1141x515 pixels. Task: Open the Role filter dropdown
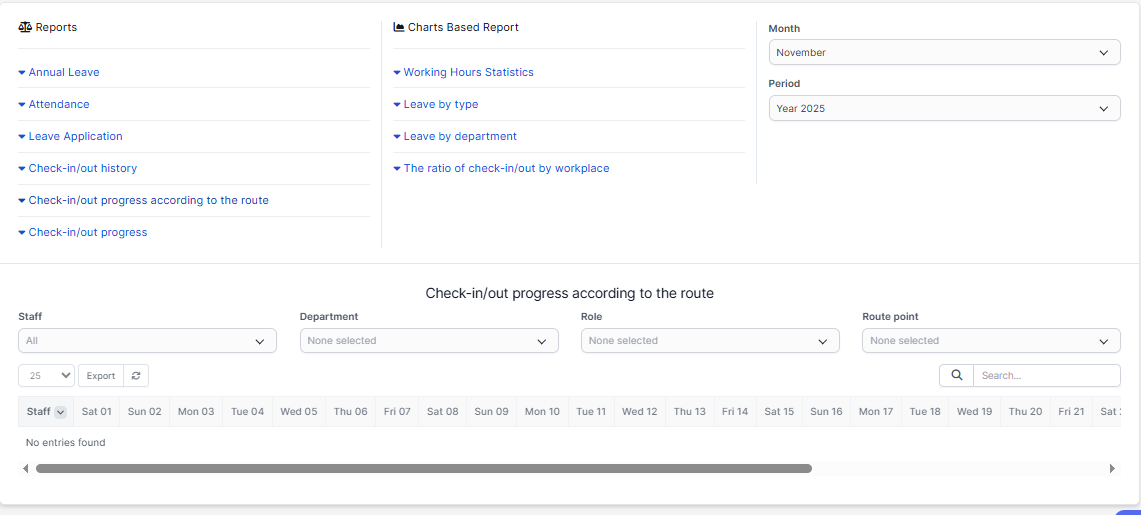[710, 341]
